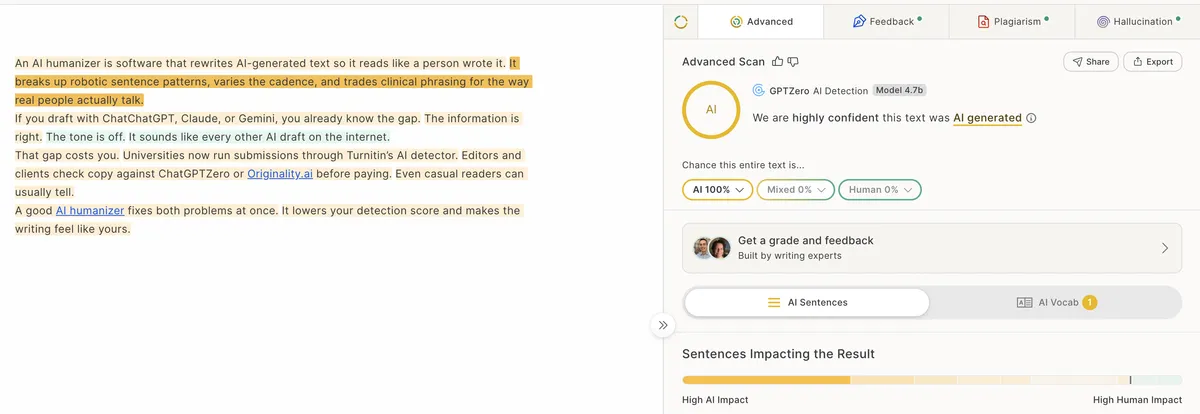The height and width of the screenshot is (414, 1200).
Task: Click the AI Vocab card icon
Action: [1024, 302]
